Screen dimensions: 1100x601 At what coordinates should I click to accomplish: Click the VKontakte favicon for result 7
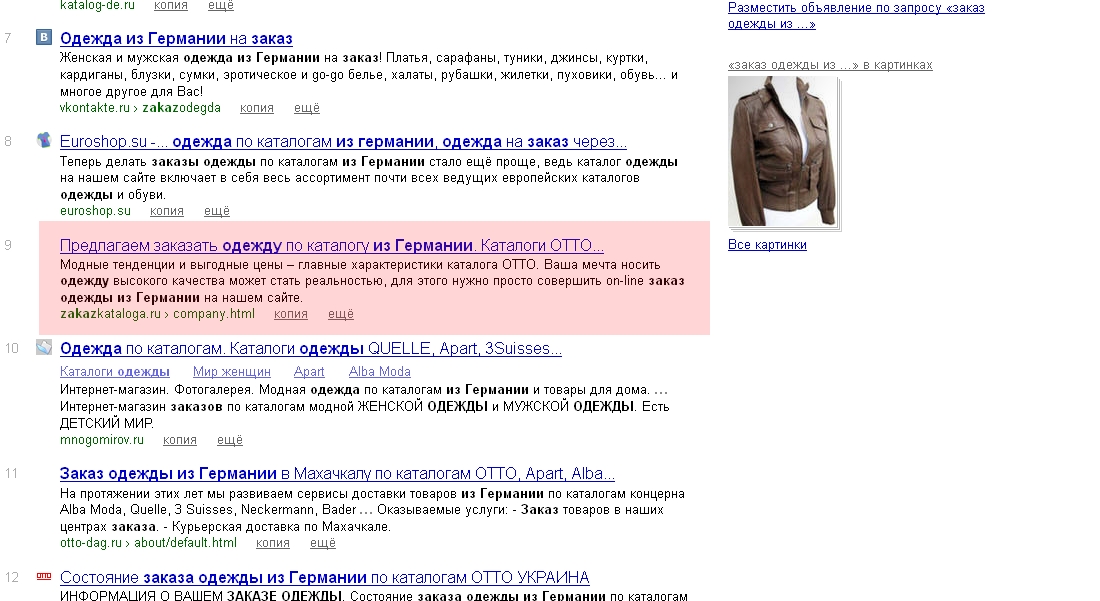(x=44, y=37)
